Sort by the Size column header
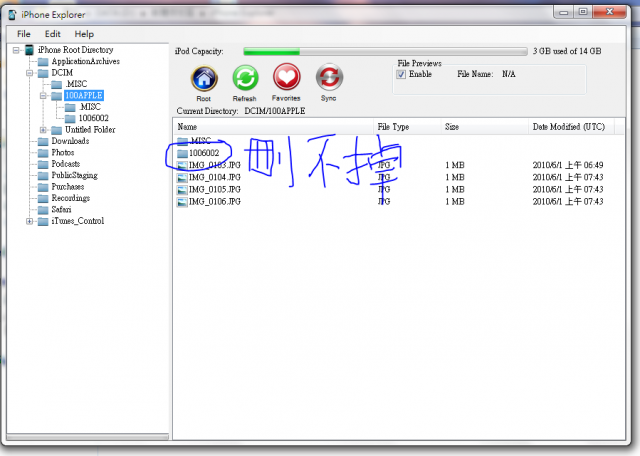The width and height of the screenshot is (640, 456). coord(484,127)
